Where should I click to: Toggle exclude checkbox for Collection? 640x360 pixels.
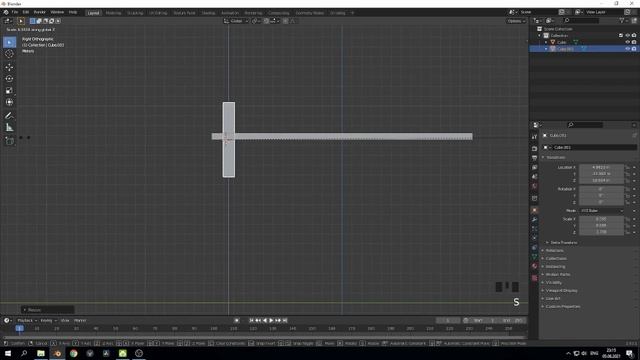pos(621,36)
